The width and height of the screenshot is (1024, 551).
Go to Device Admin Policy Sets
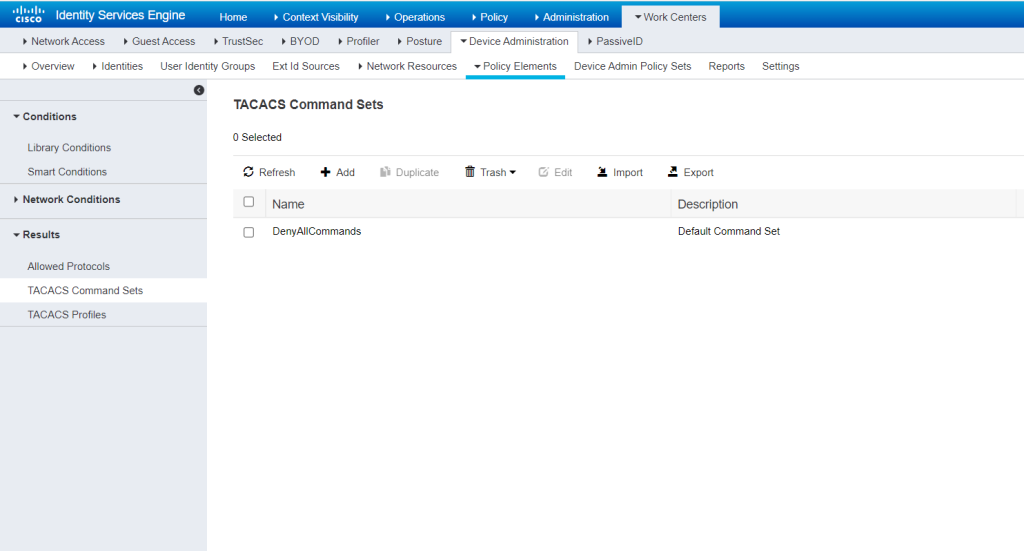tap(632, 66)
